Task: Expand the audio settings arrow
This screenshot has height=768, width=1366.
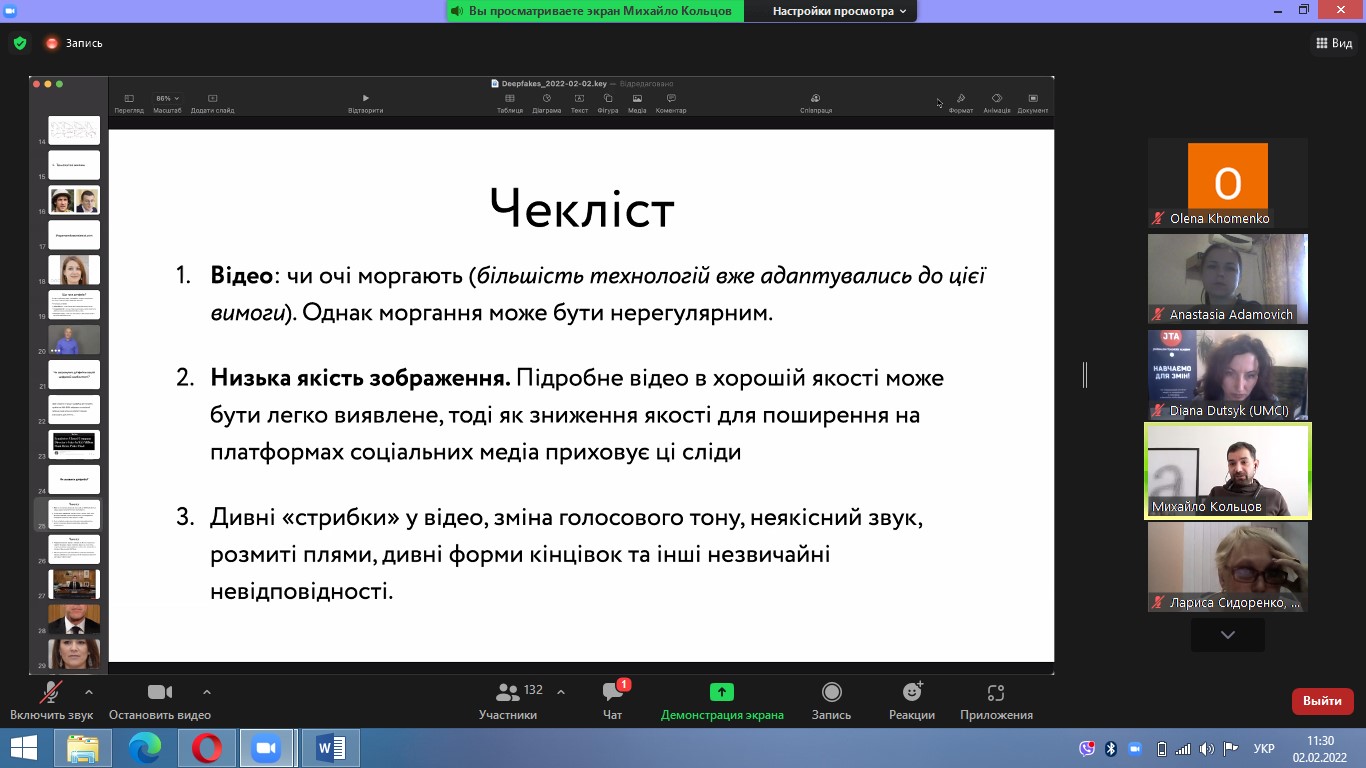Action: [x=89, y=692]
